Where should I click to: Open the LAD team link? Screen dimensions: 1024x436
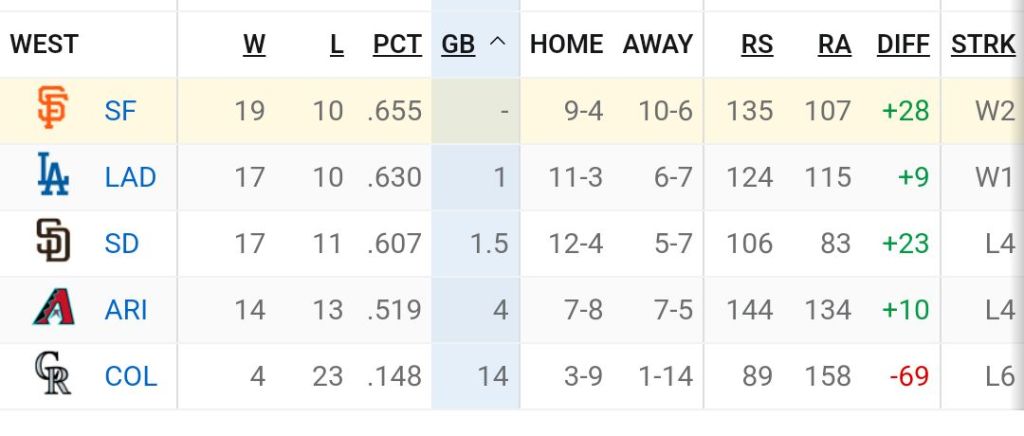130,177
